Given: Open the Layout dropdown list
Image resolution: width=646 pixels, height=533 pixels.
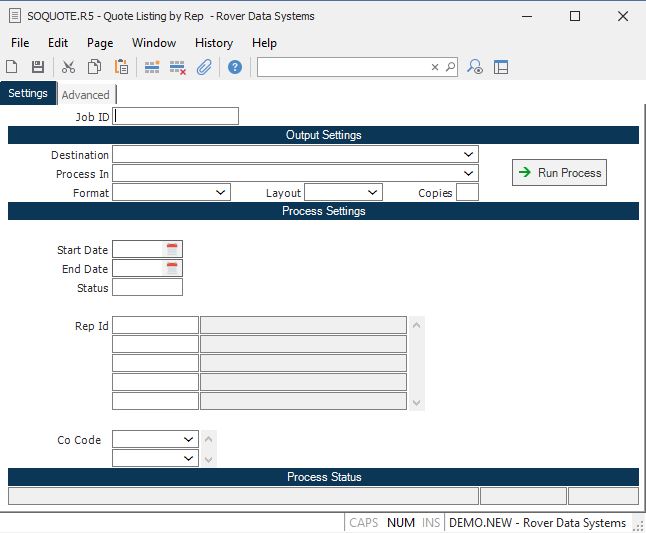Looking at the screenshot, I should [373, 192].
